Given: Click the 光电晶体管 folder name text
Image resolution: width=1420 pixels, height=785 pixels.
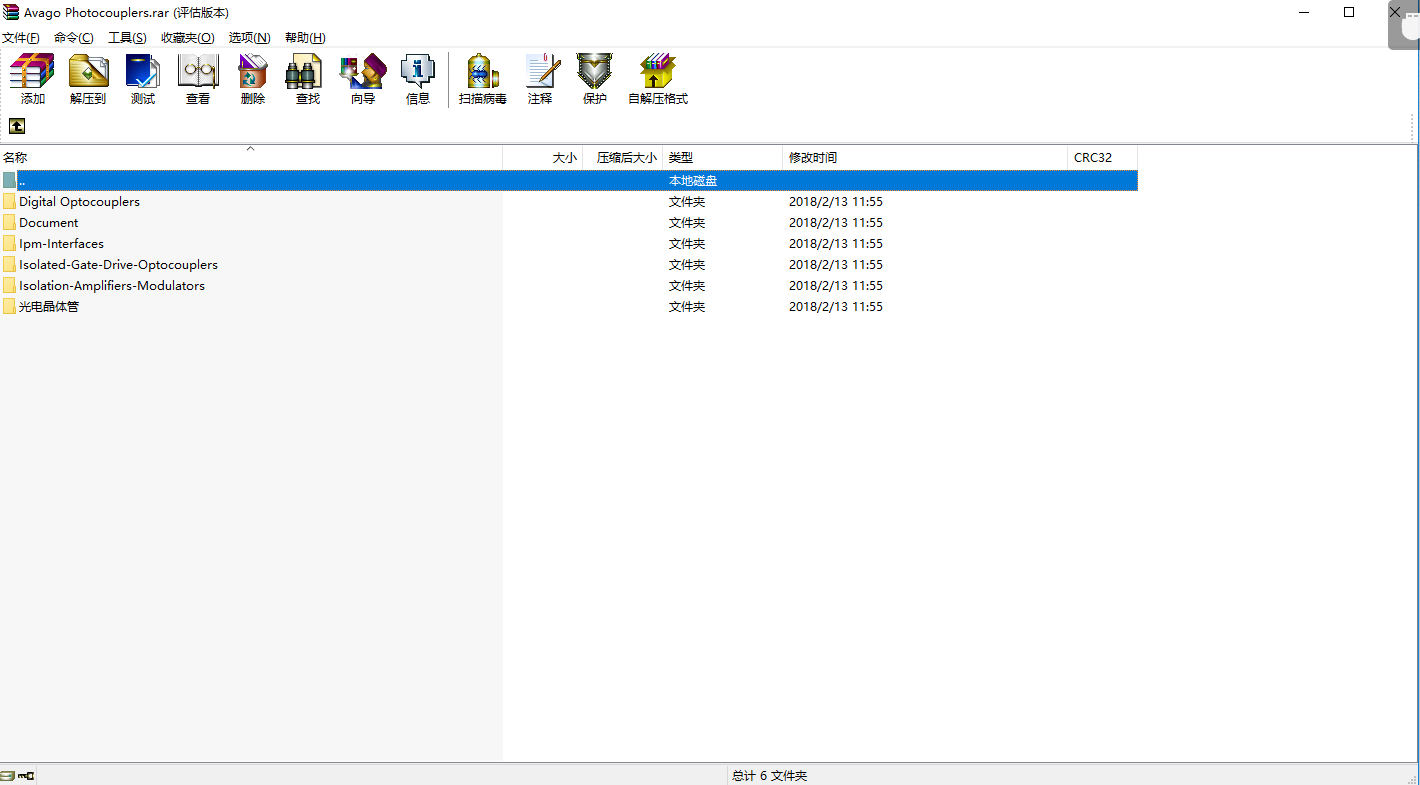Looking at the screenshot, I should pyautogui.click(x=49, y=306).
